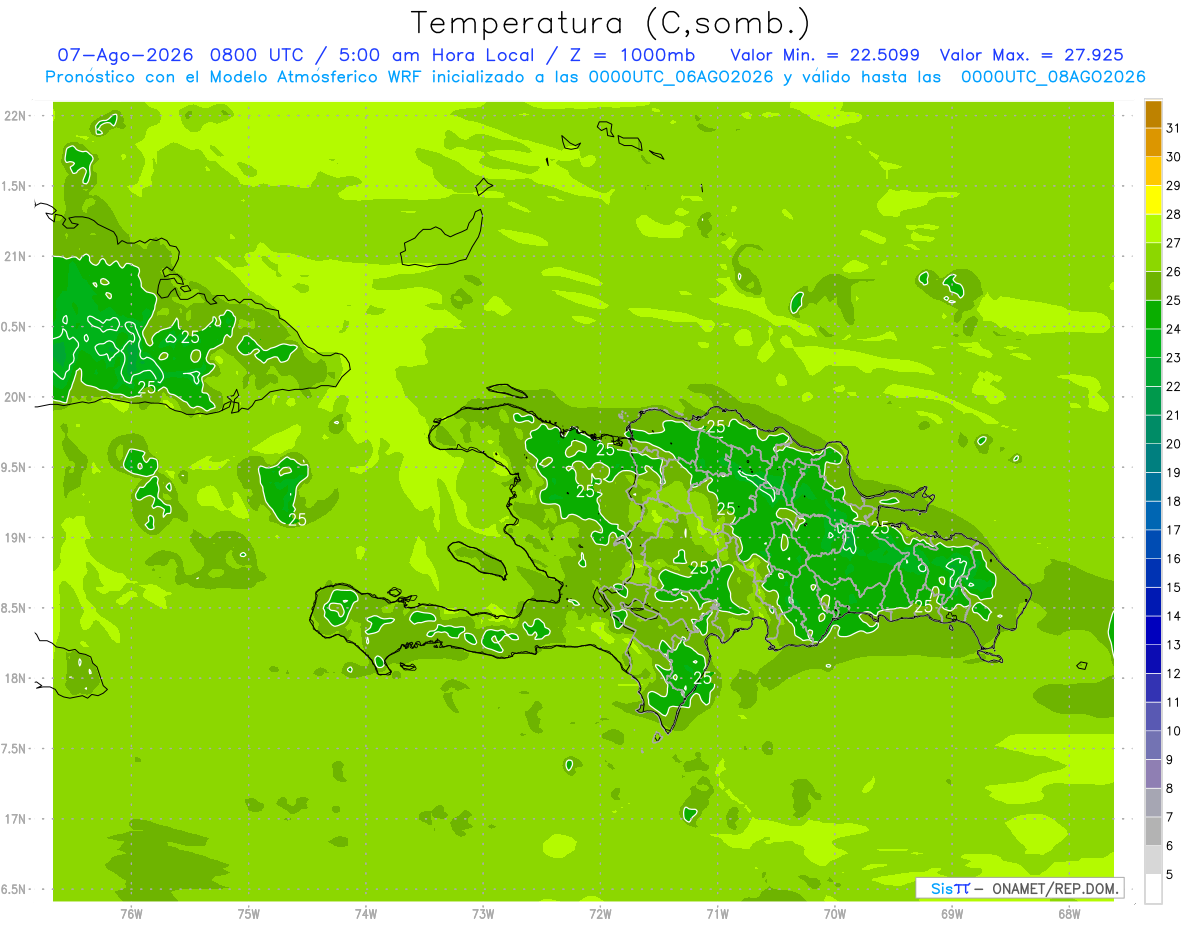The image size is (1200, 927).
Task: Click the valid-until stamp '0000UTC_08AGO2026'
Action: click(x=1053, y=77)
